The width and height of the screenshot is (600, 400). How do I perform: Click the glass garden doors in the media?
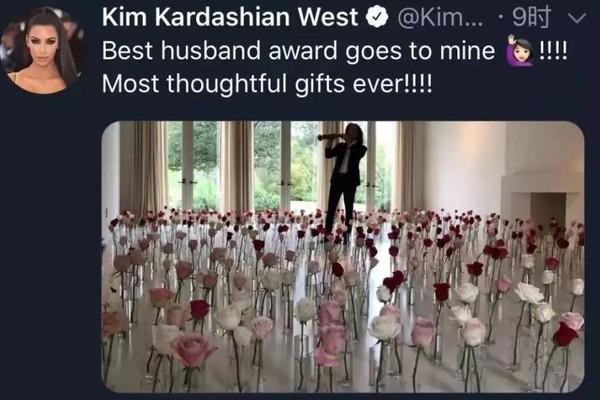(285, 167)
